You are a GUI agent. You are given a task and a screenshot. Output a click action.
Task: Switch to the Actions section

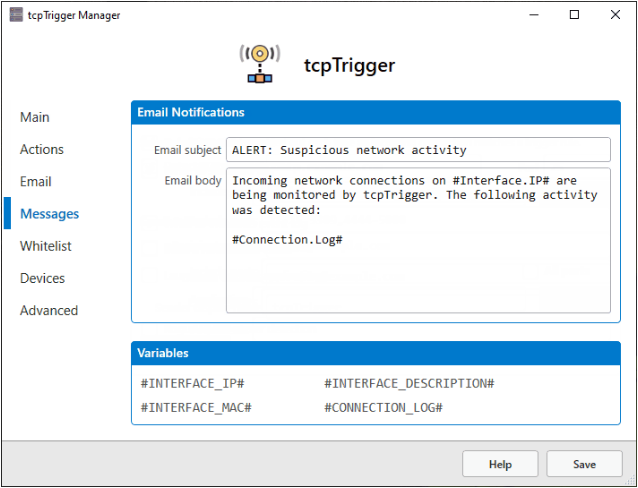(x=42, y=149)
